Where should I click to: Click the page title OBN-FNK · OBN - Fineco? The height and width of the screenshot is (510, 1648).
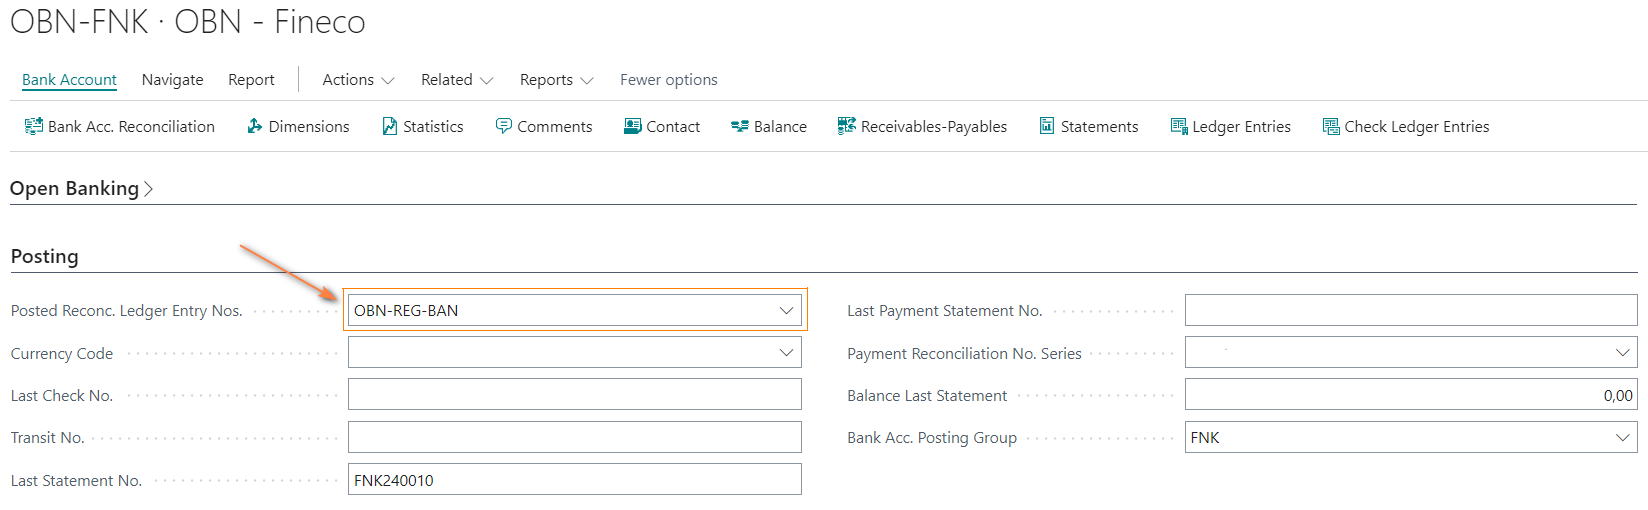(x=188, y=21)
